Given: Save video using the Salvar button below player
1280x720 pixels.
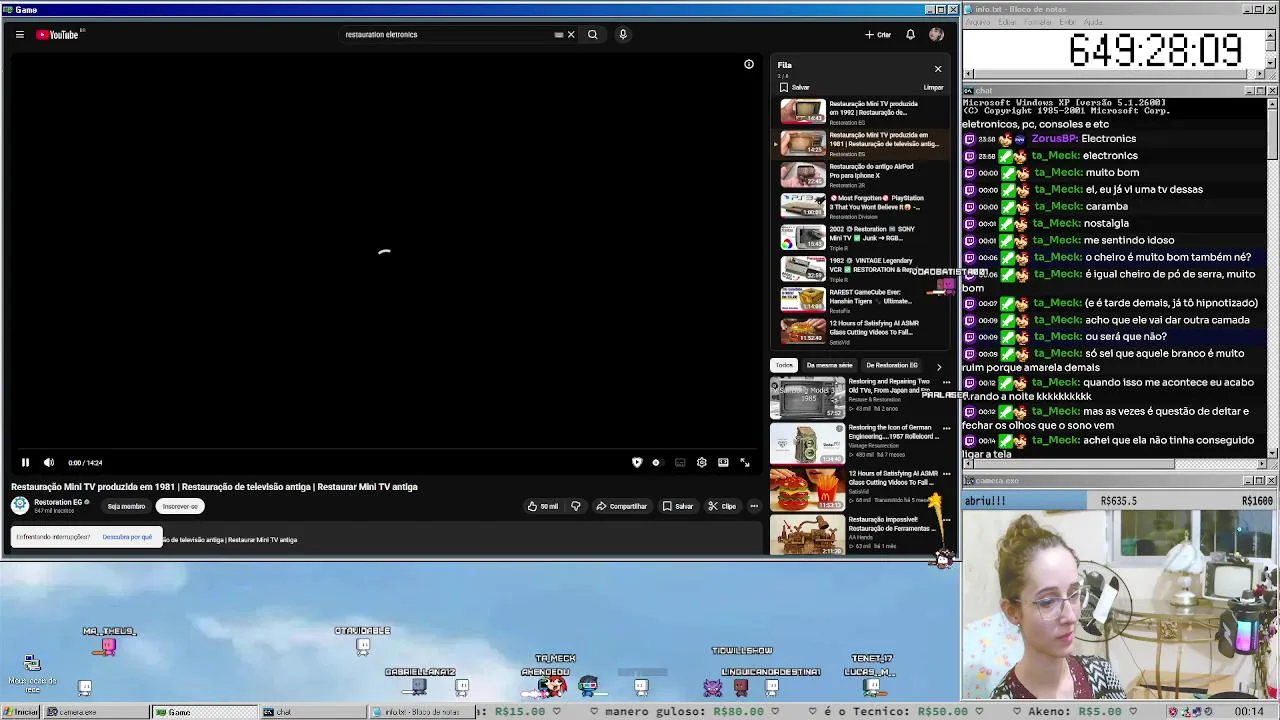Looking at the screenshot, I should (678, 507).
